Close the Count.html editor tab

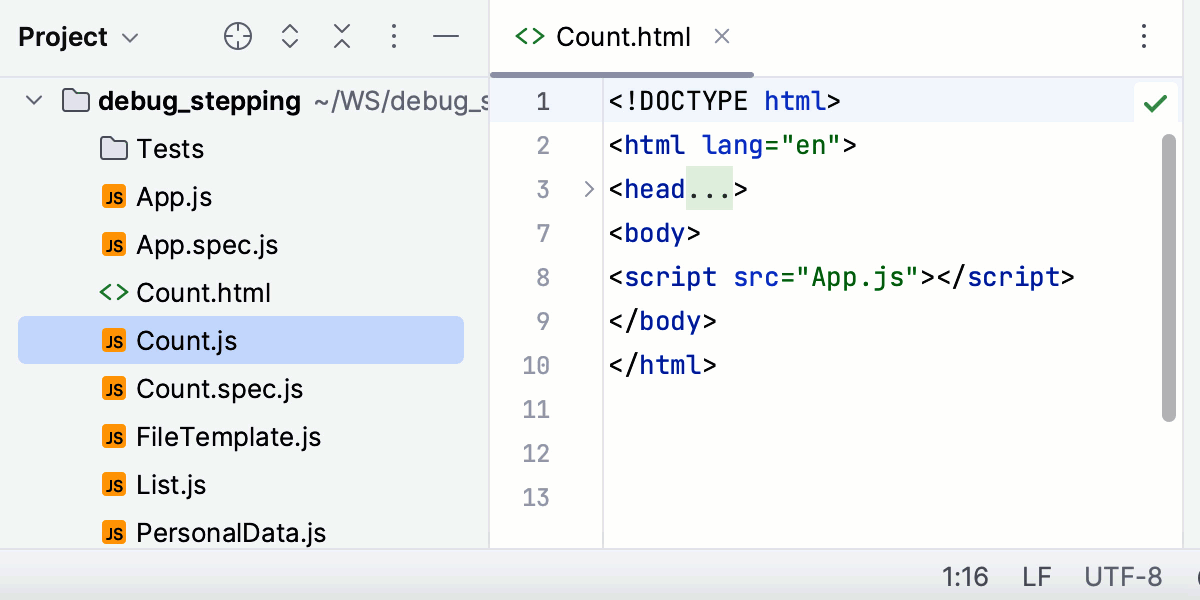point(722,36)
